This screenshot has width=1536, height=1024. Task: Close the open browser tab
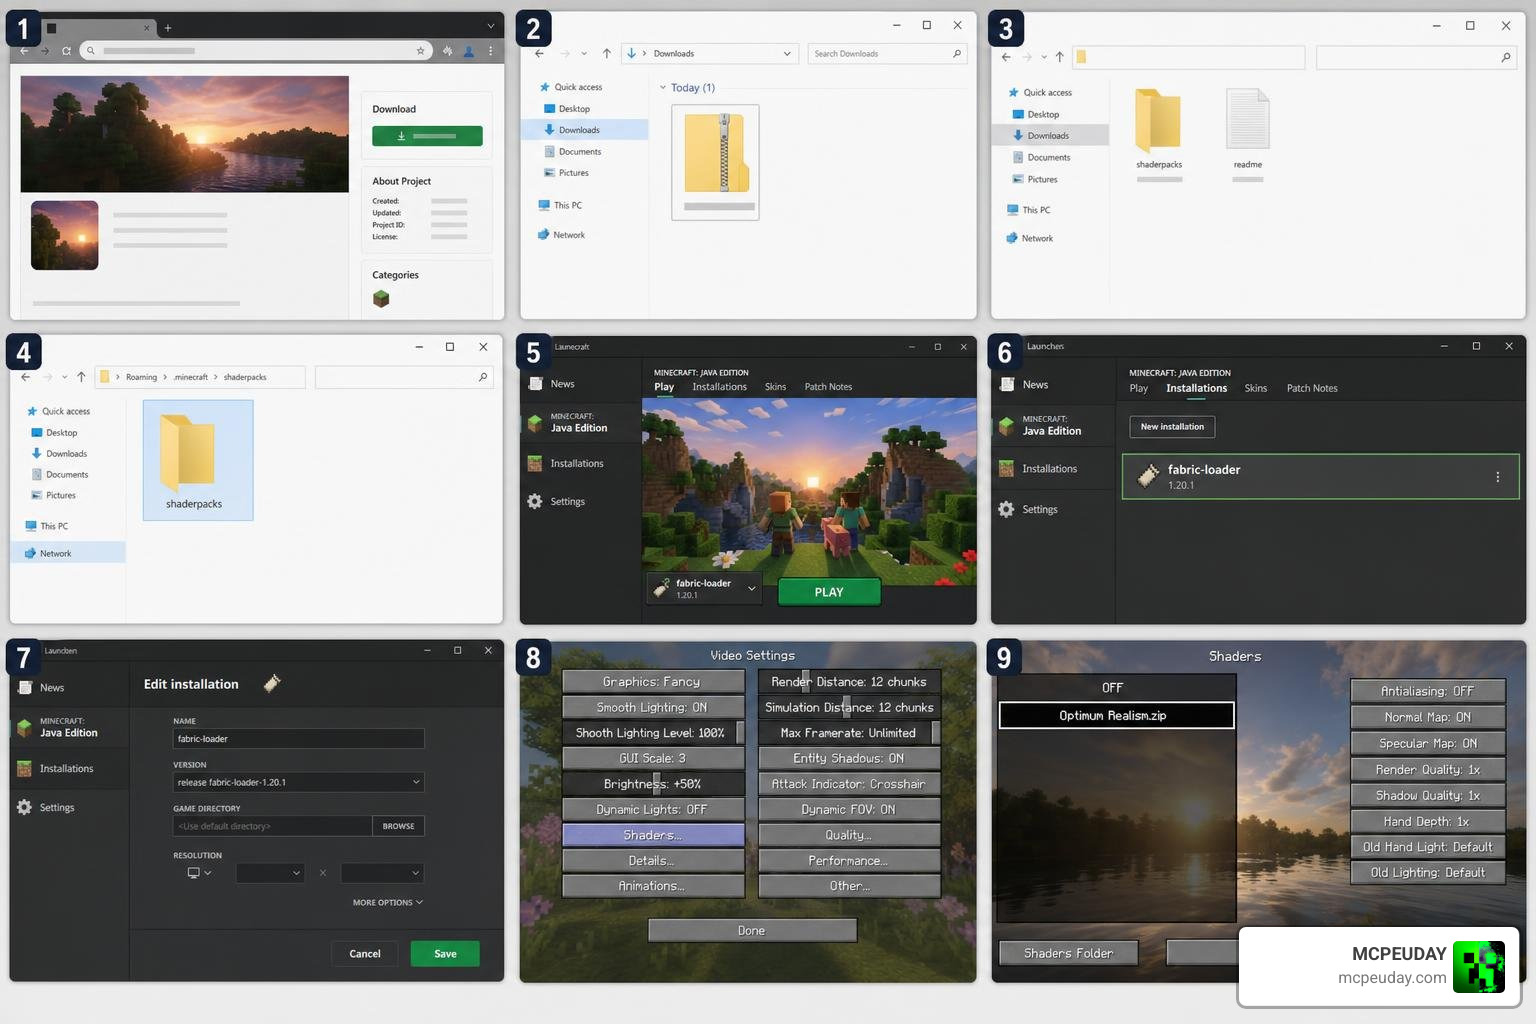click(x=146, y=28)
